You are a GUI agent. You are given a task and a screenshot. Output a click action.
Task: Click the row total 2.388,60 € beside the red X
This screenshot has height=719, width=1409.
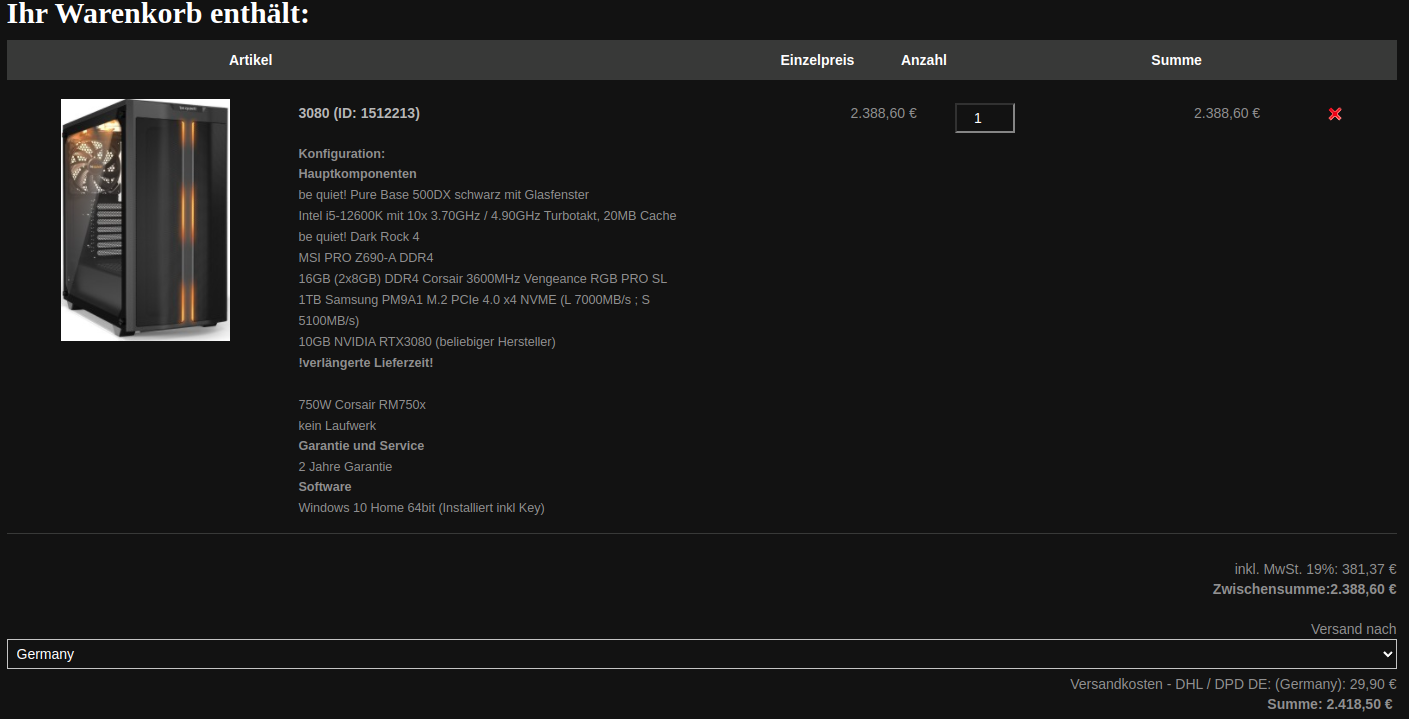(x=1227, y=113)
